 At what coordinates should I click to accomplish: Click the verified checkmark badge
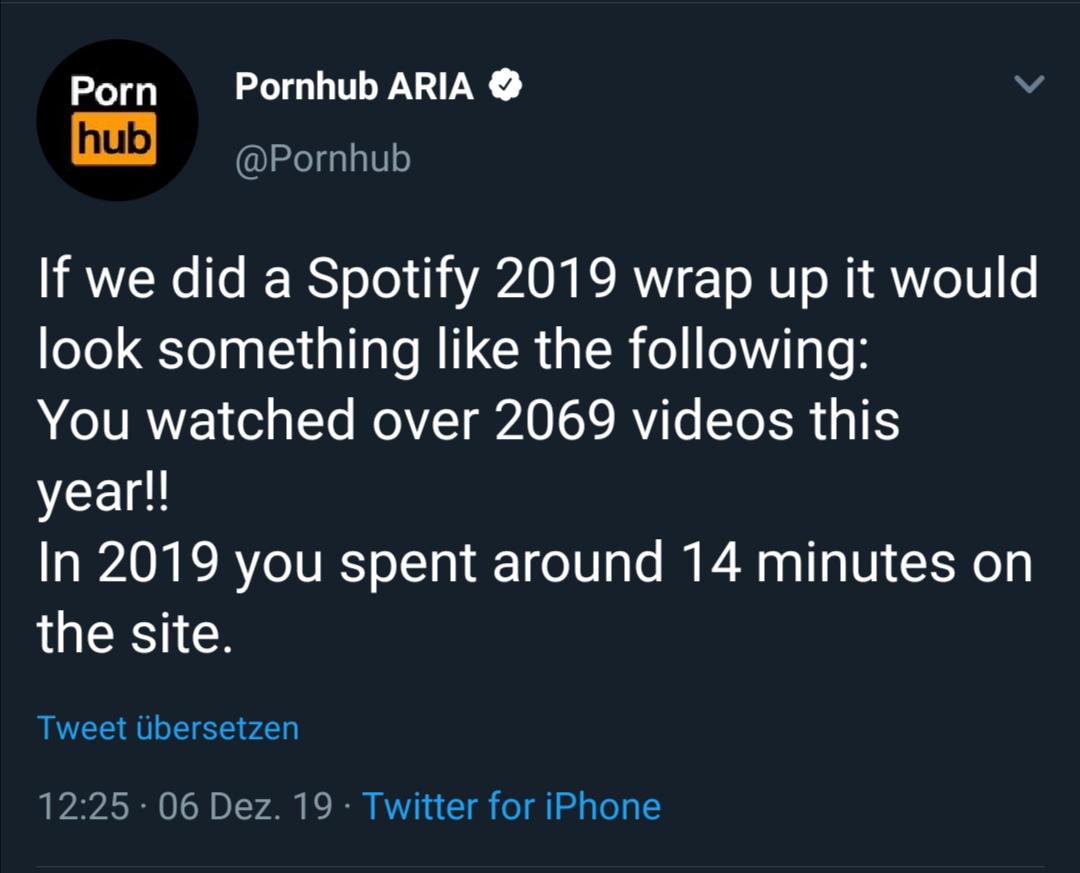point(505,88)
